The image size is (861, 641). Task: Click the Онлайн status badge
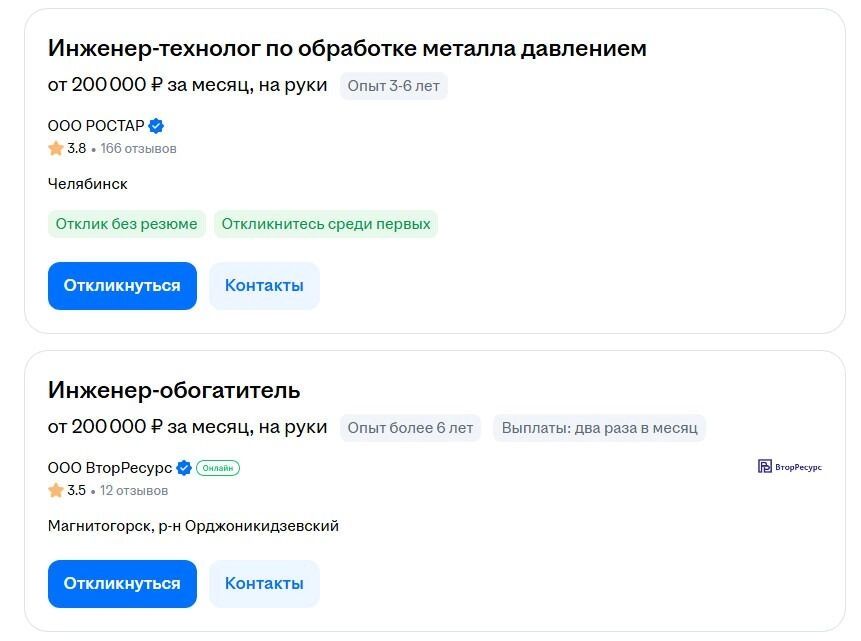[218, 468]
